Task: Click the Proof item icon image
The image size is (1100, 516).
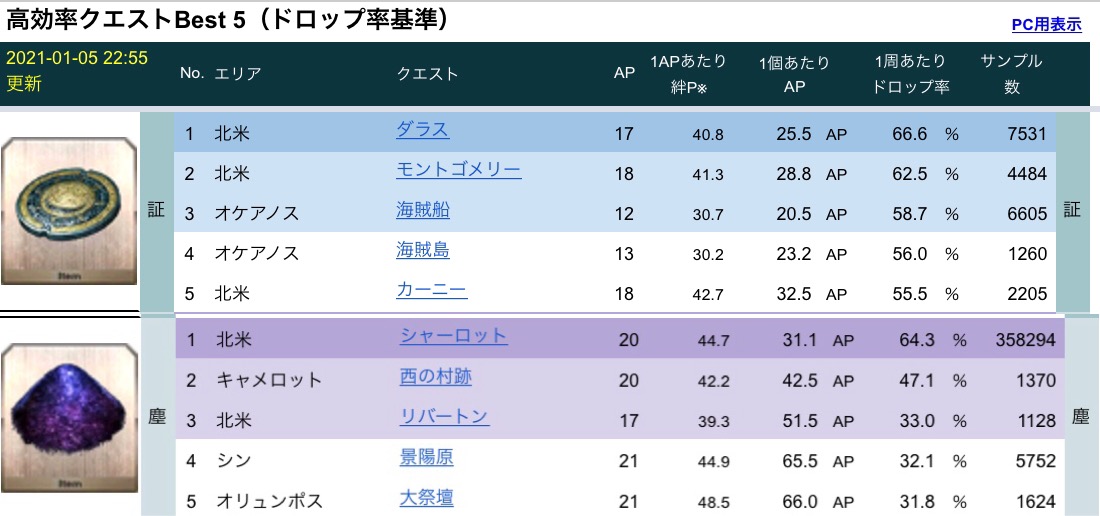Action: point(68,212)
